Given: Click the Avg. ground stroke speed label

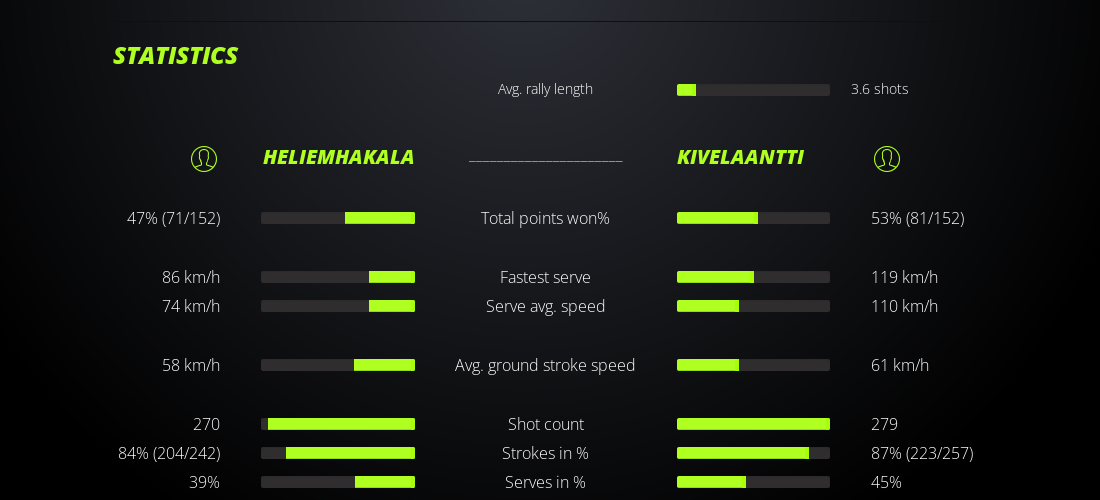Looking at the screenshot, I should [545, 365].
